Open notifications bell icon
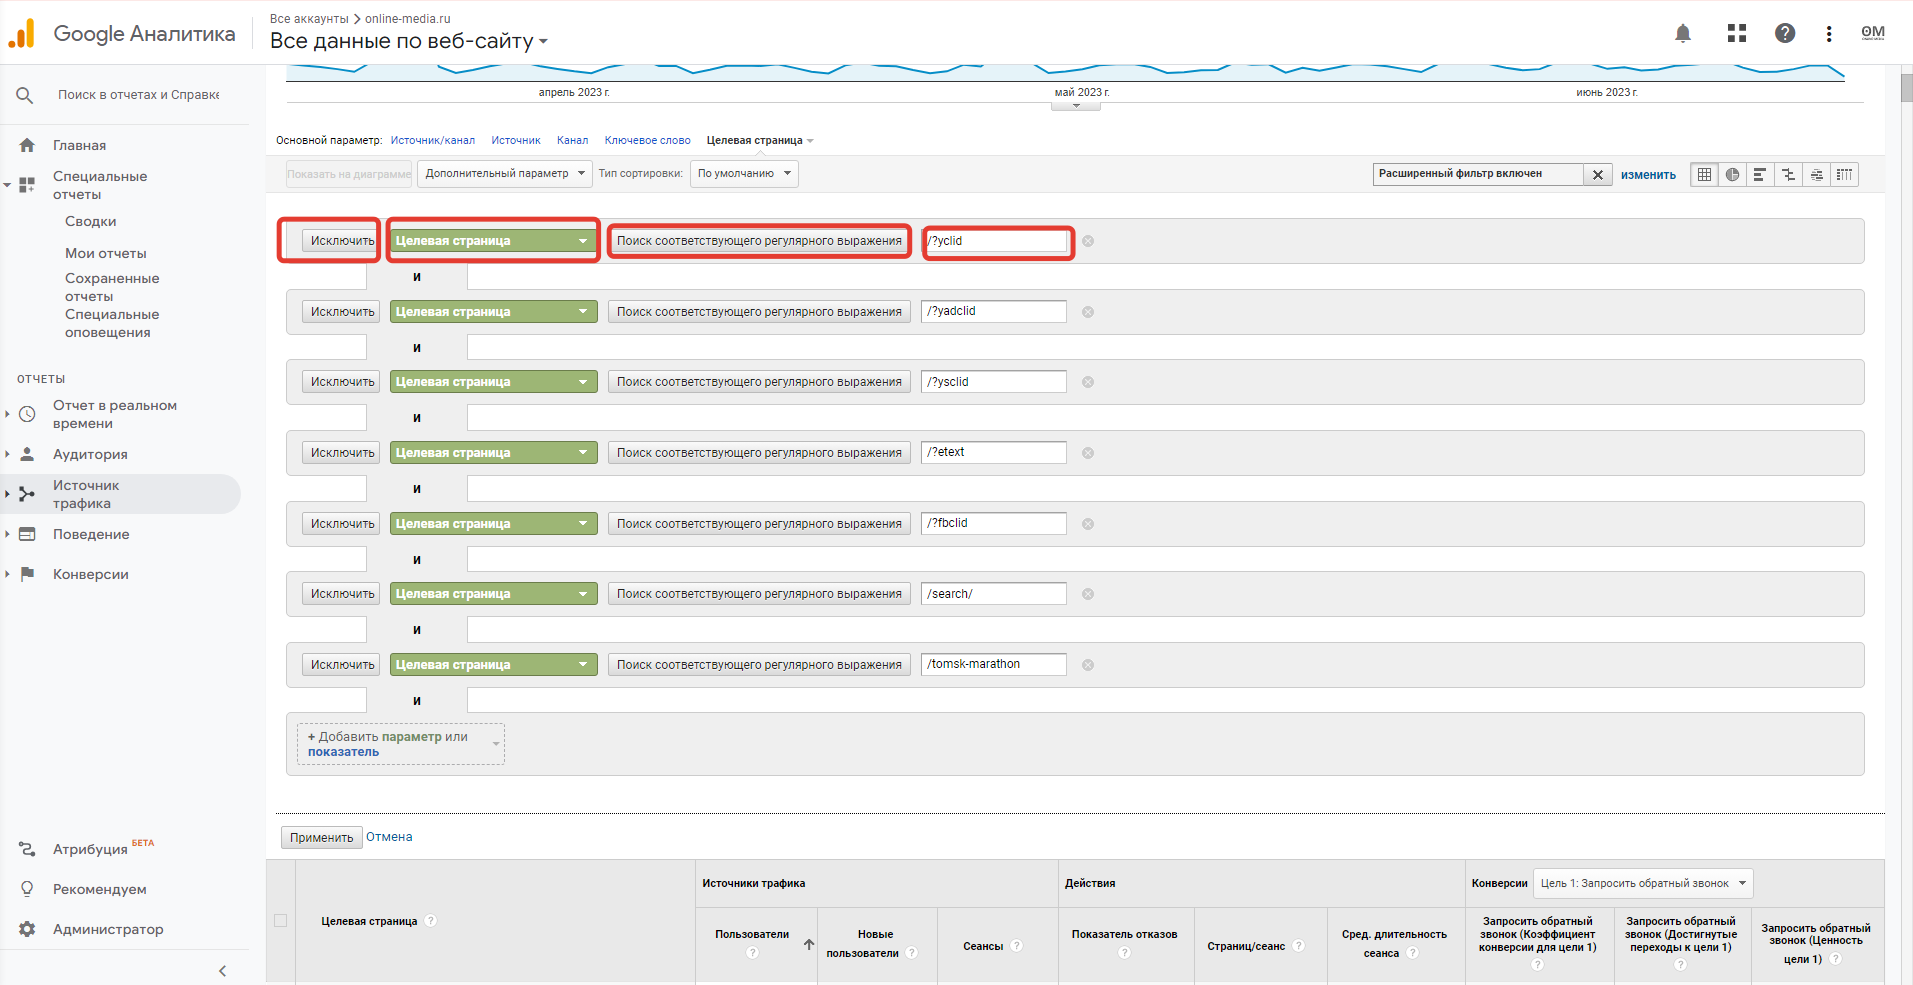 (1683, 33)
